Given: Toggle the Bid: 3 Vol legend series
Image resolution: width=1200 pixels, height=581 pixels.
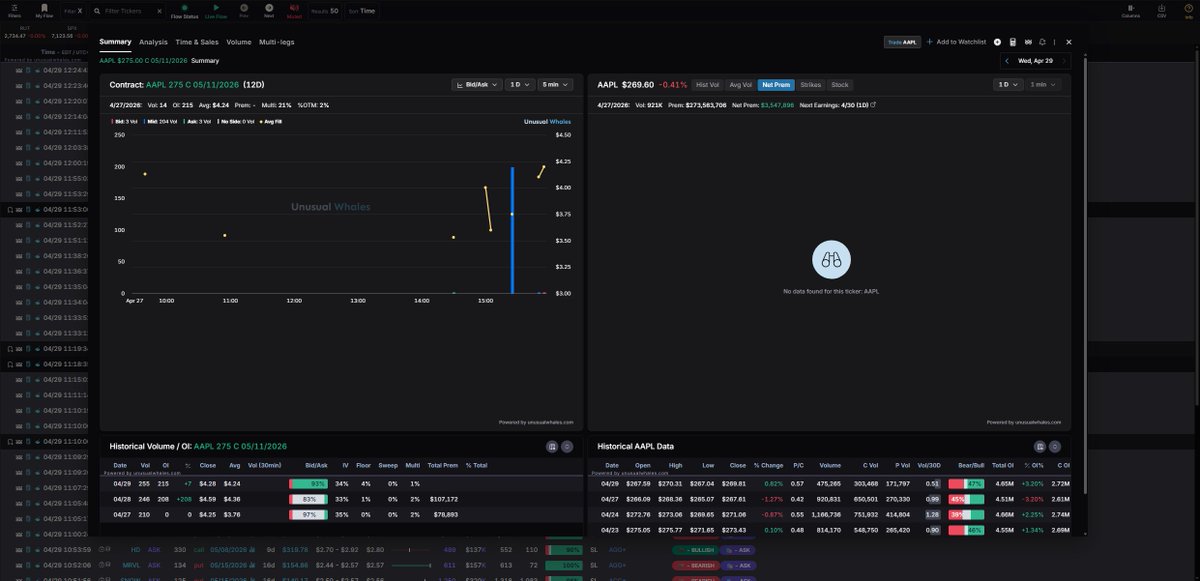Looking at the screenshot, I should coord(125,121).
